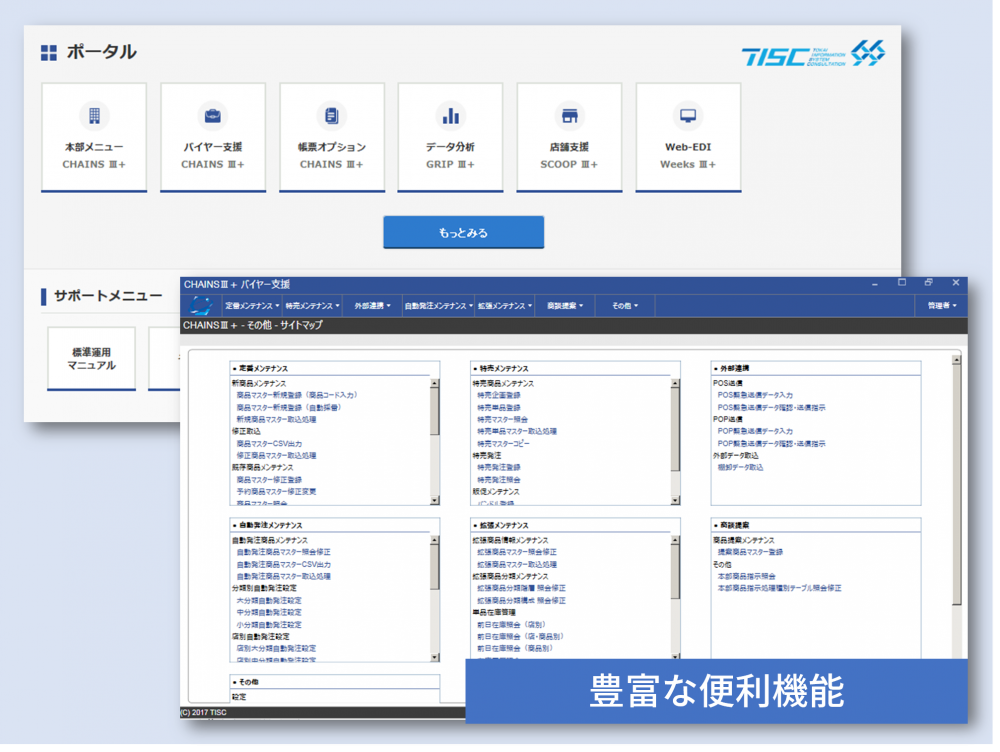
Task: Restore down the CHAINS Ⅲ+ window
Action: tap(929, 283)
